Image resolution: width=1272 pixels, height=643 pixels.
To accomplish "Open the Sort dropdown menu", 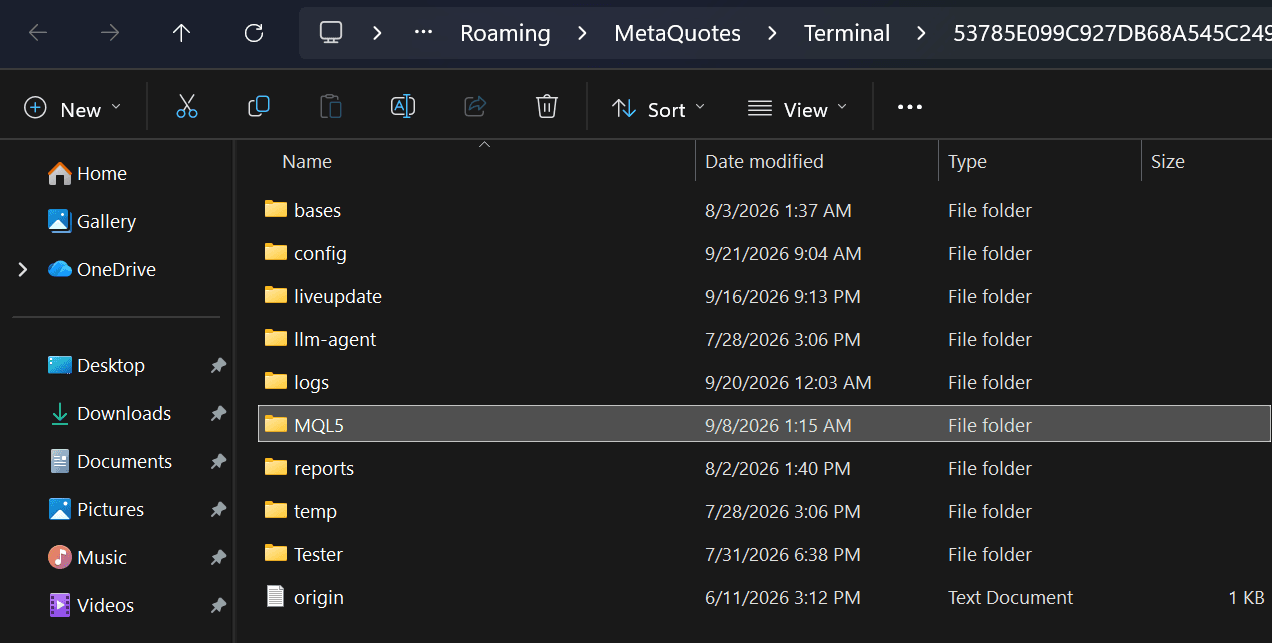I will (x=658, y=109).
